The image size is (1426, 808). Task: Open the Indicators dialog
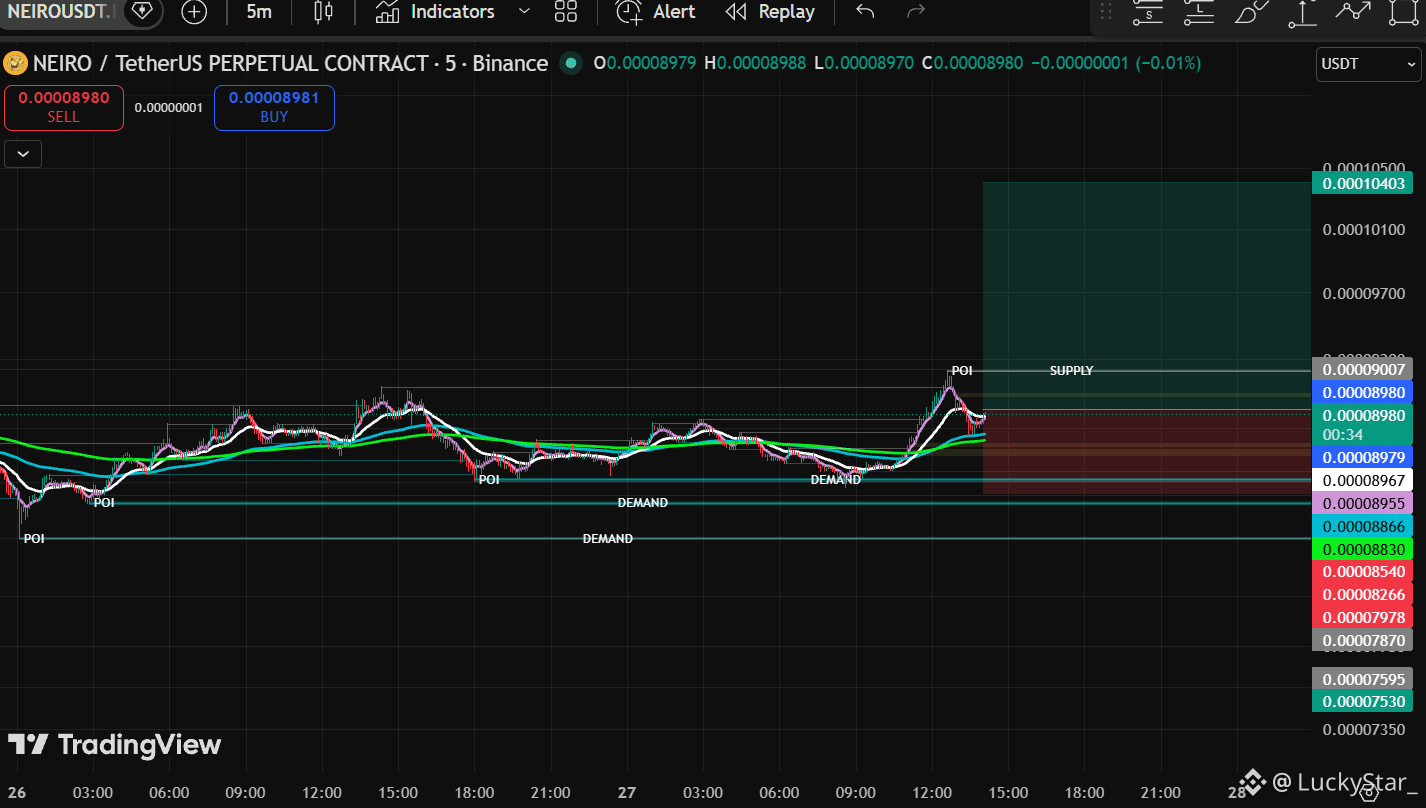click(435, 12)
